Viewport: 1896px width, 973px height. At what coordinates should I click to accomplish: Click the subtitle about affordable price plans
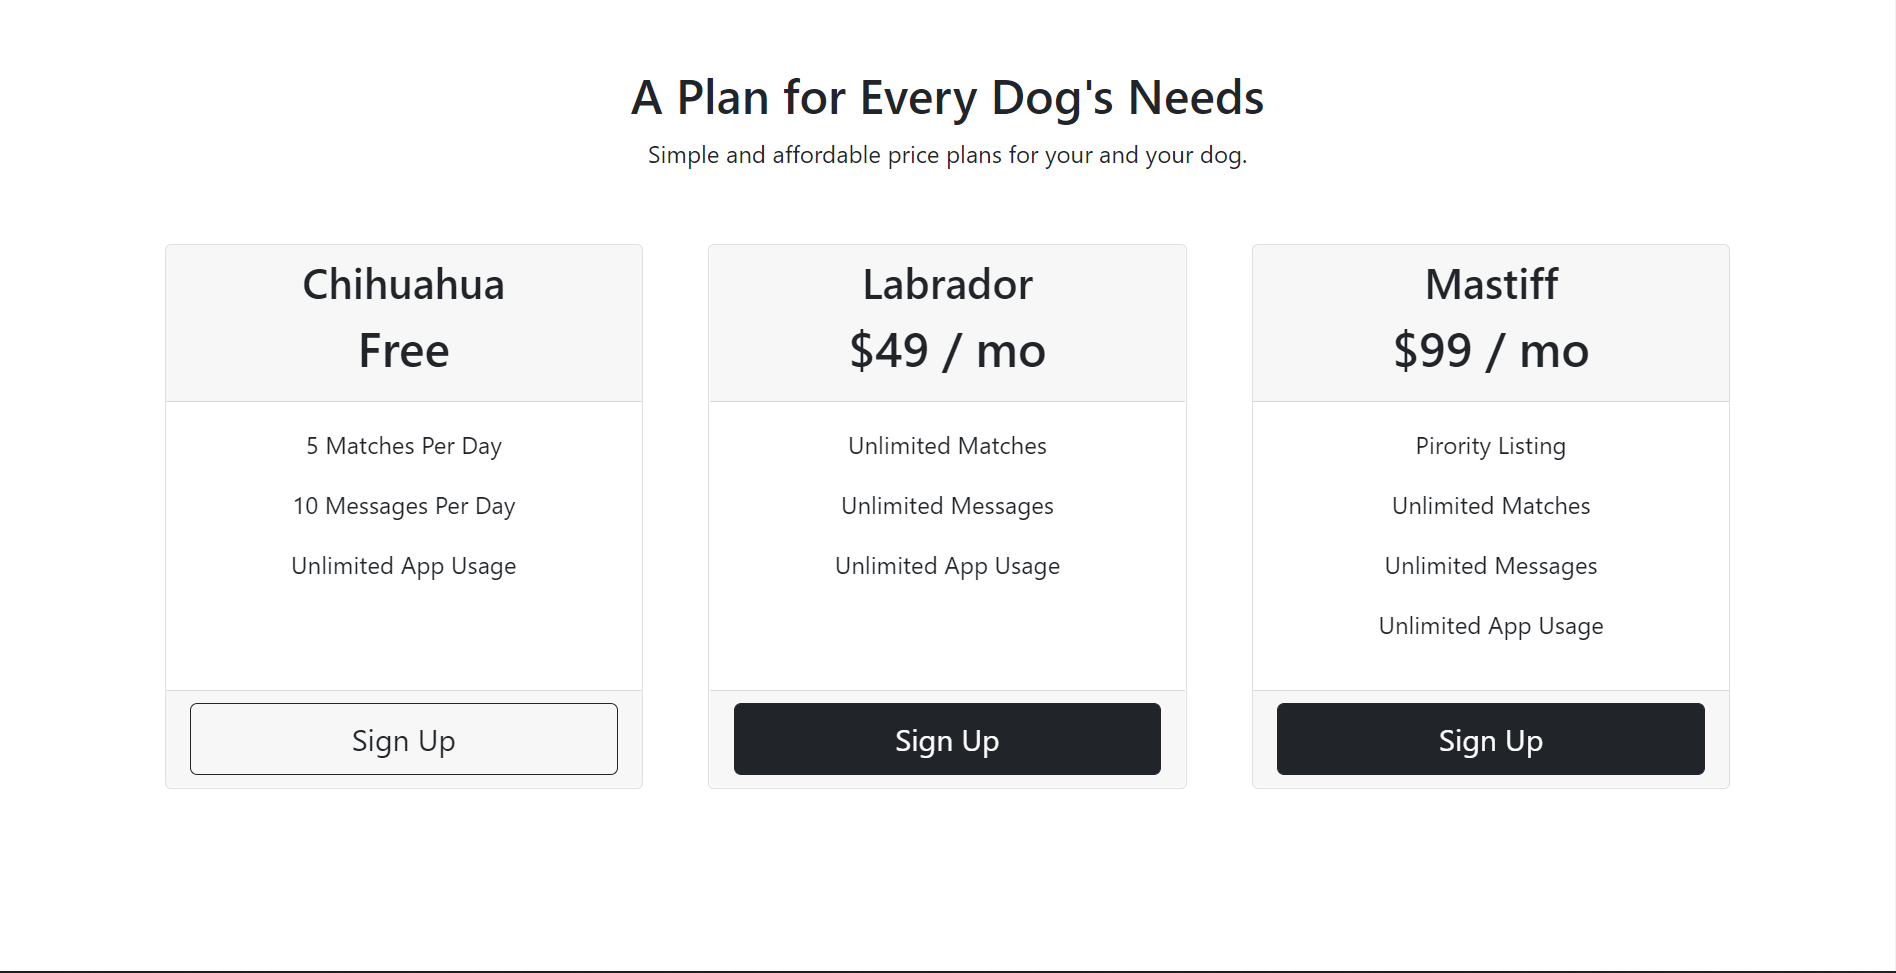pos(947,155)
